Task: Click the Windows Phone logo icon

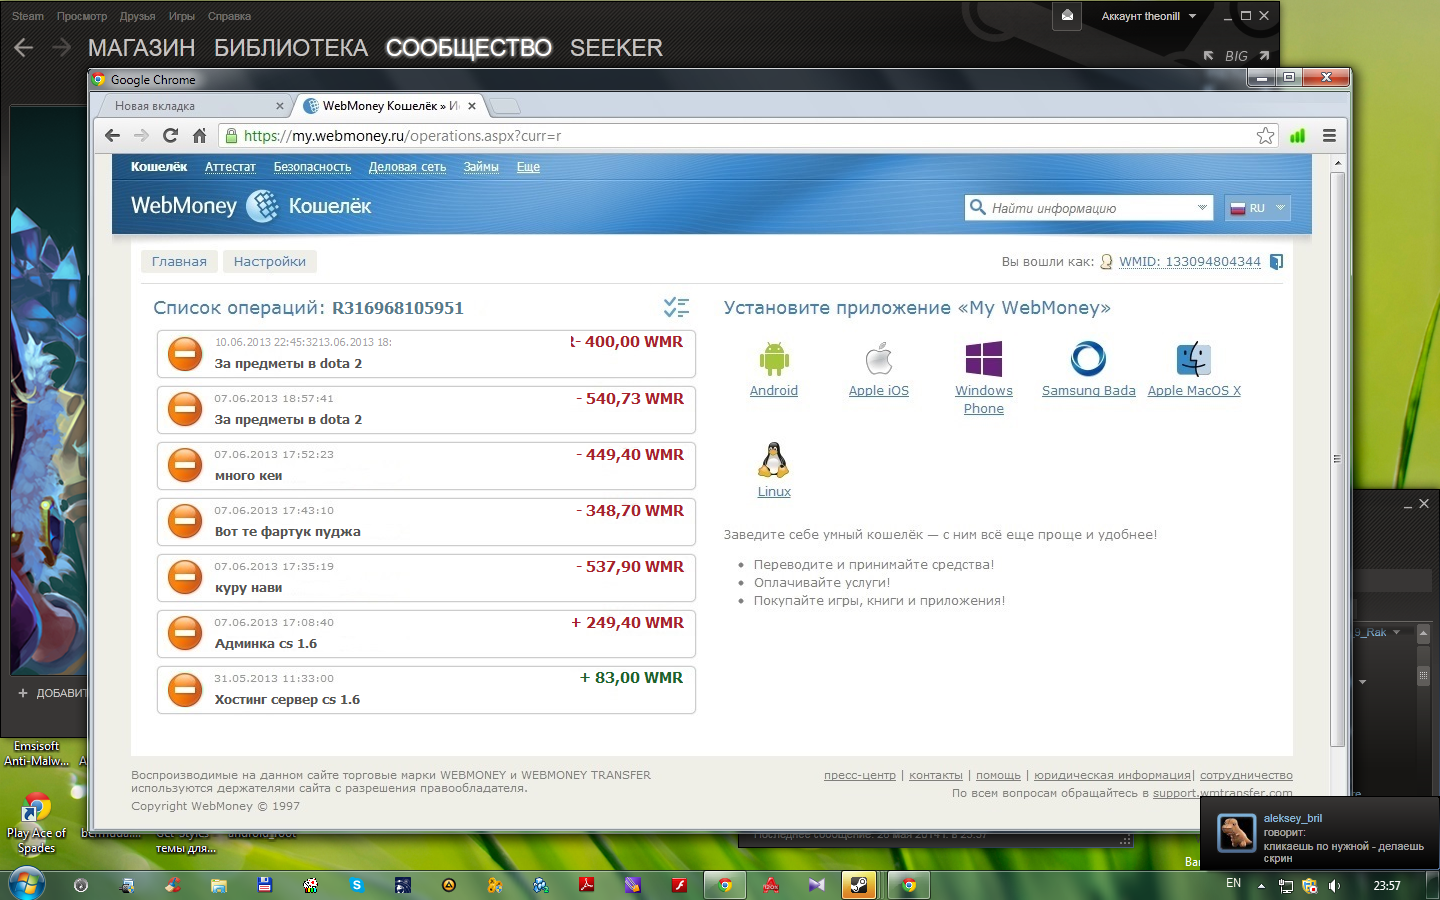Action: [x=984, y=358]
